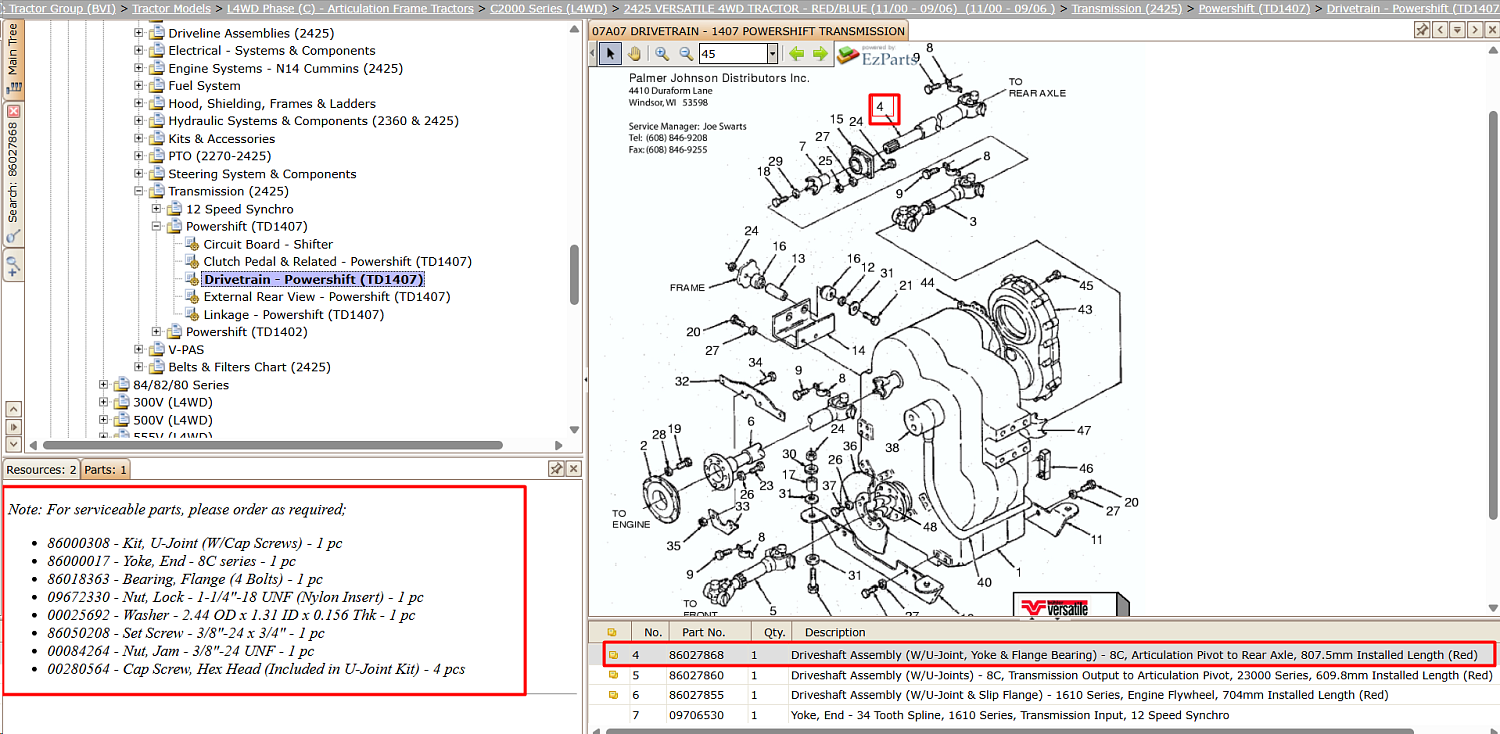Open new search with magnifier plus icon
Screen dimensions: 1500x734
tap(13, 266)
